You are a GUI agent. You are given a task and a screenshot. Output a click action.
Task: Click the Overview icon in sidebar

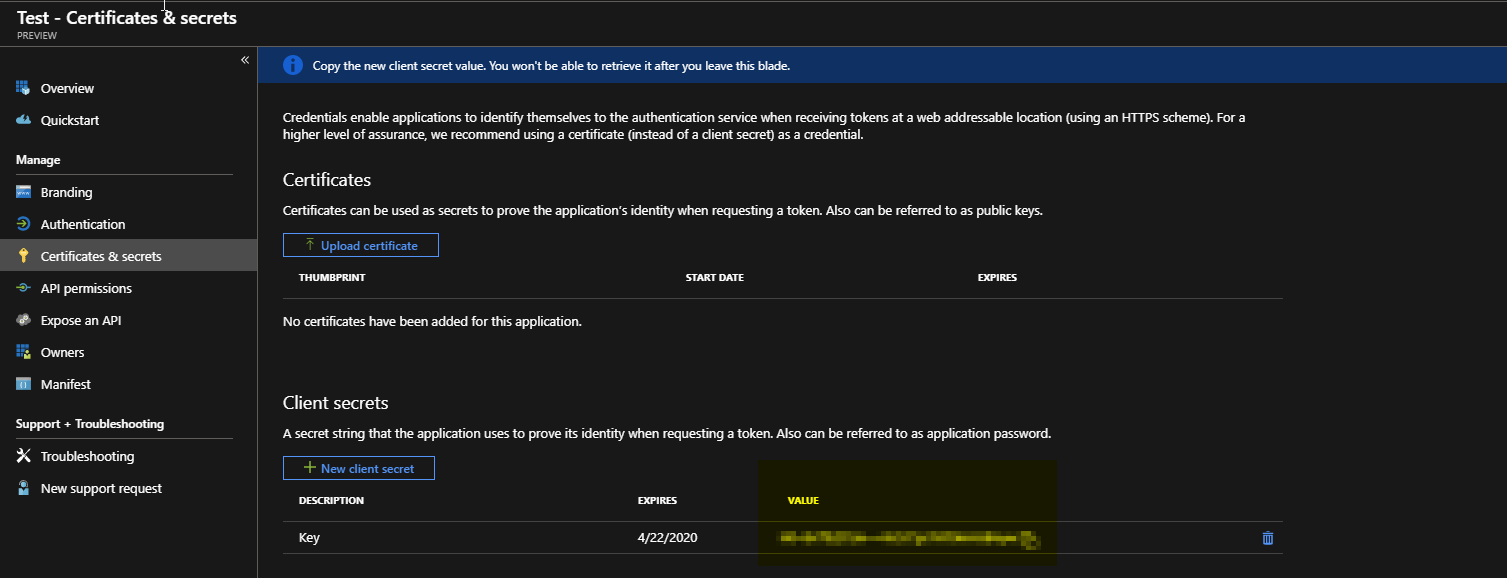[24, 89]
